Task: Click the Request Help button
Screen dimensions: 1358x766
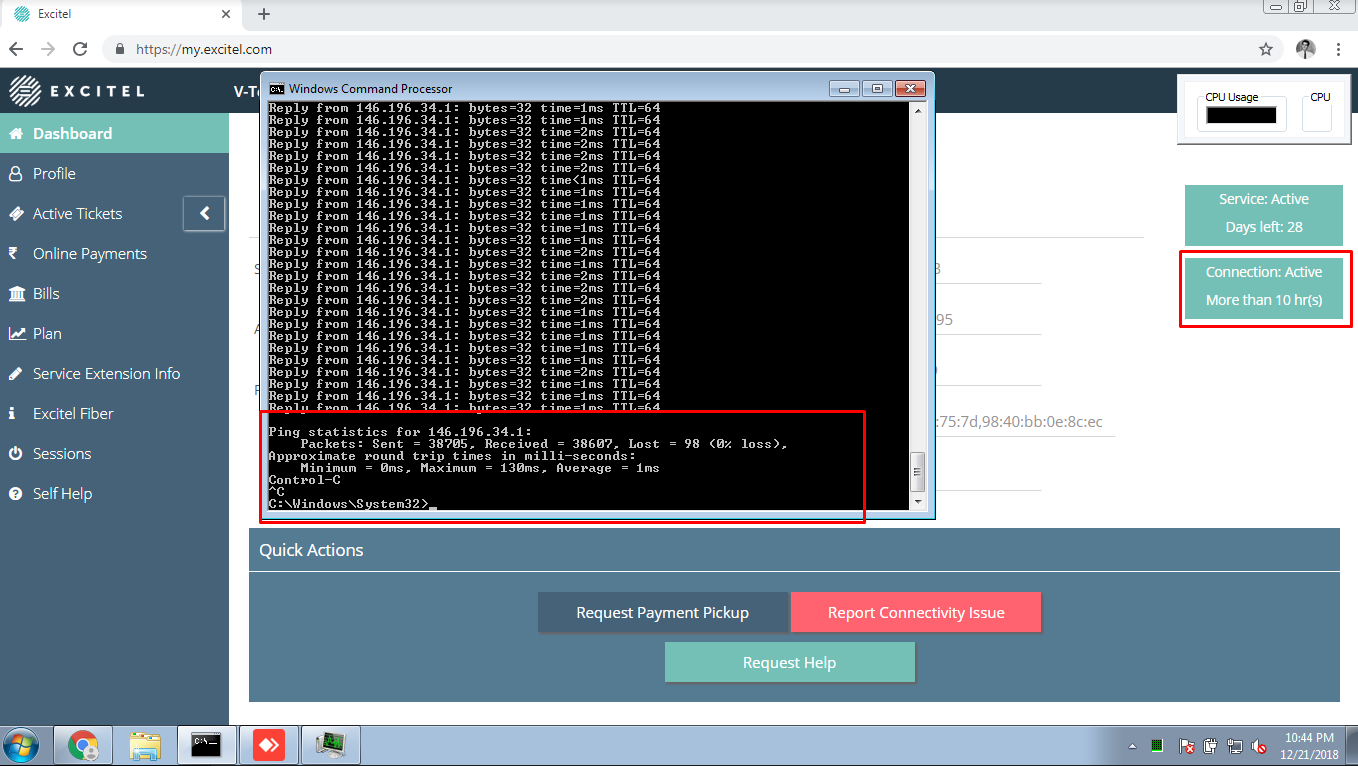Action: click(789, 663)
